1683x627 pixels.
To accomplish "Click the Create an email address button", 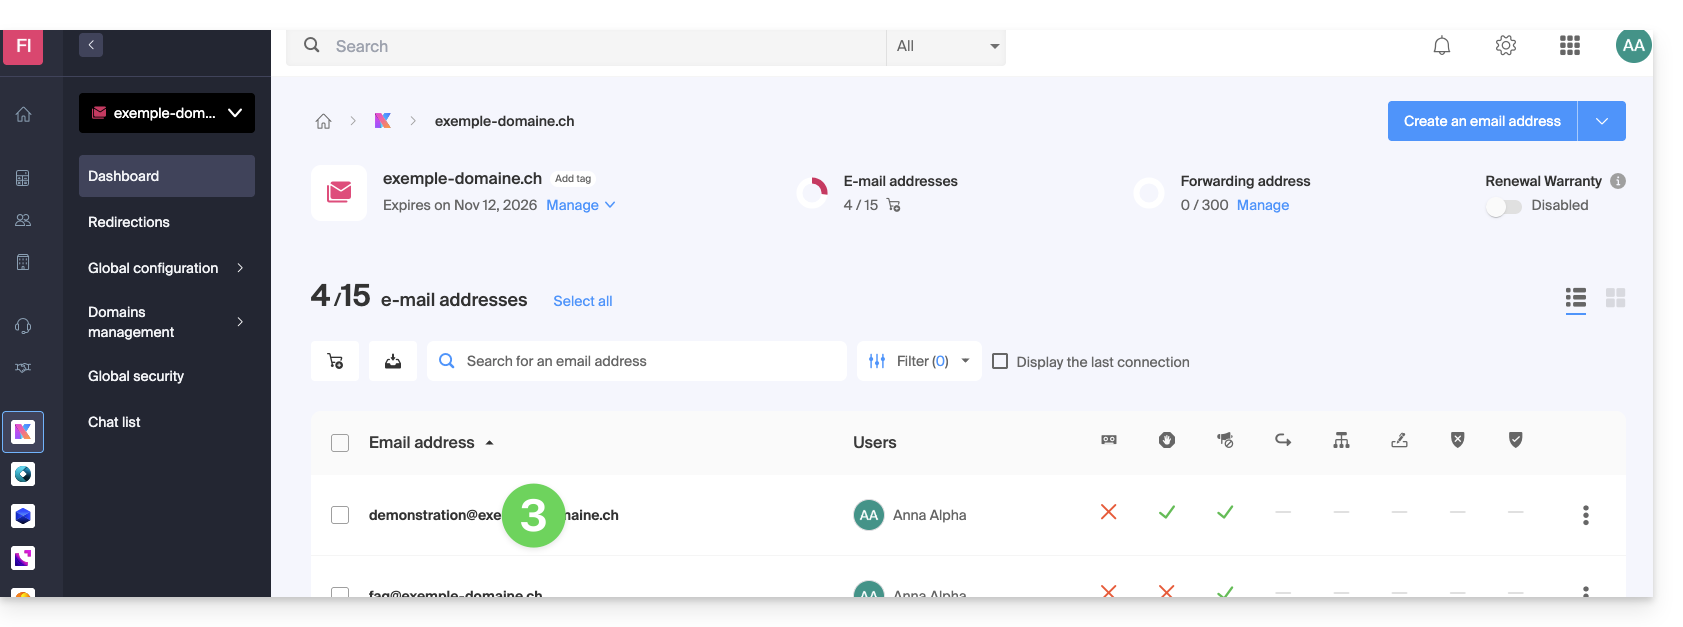I will 1481,121.
